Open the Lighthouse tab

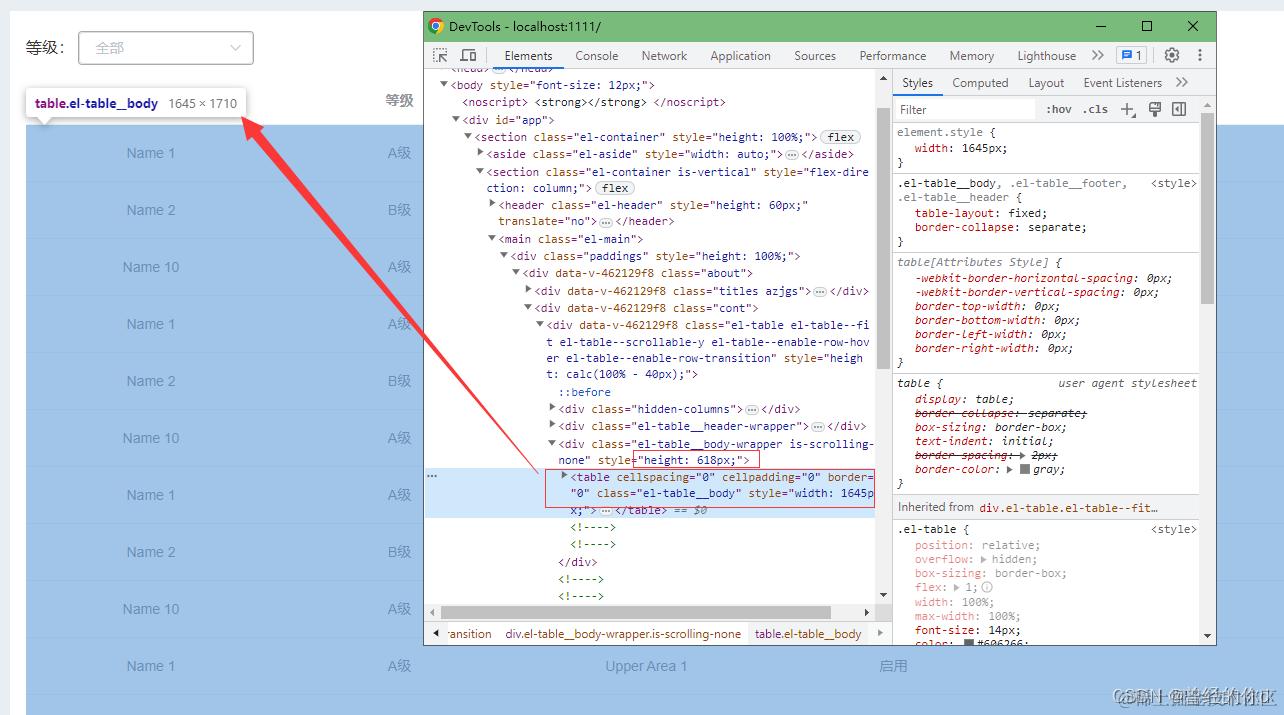(1046, 56)
